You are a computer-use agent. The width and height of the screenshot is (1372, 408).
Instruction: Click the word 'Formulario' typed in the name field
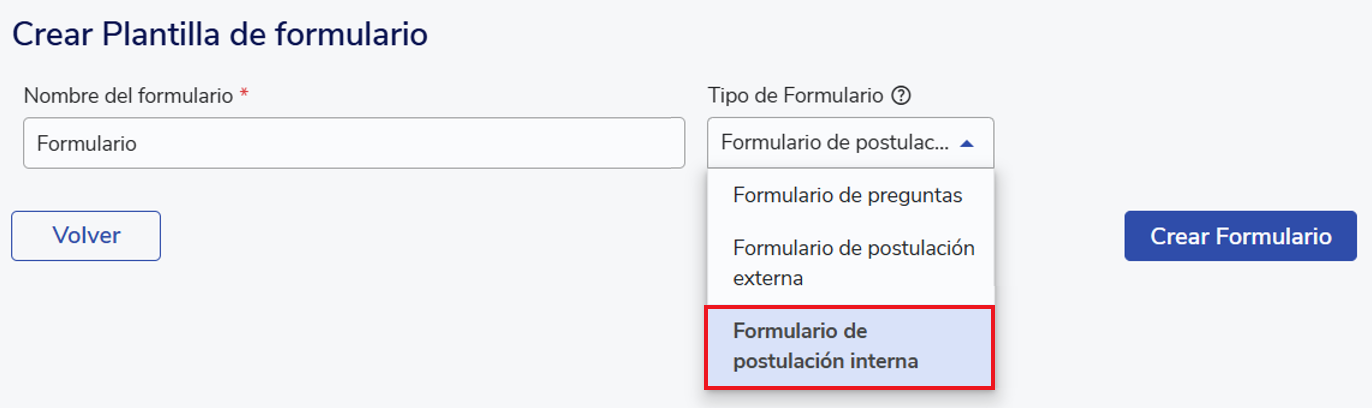pyautogui.click(x=86, y=144)
